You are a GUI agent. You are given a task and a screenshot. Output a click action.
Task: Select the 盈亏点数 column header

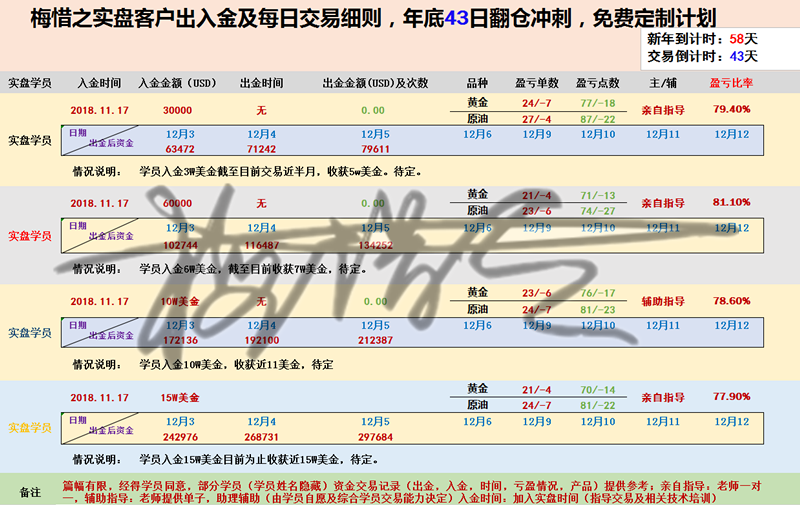tap(597, 83)
